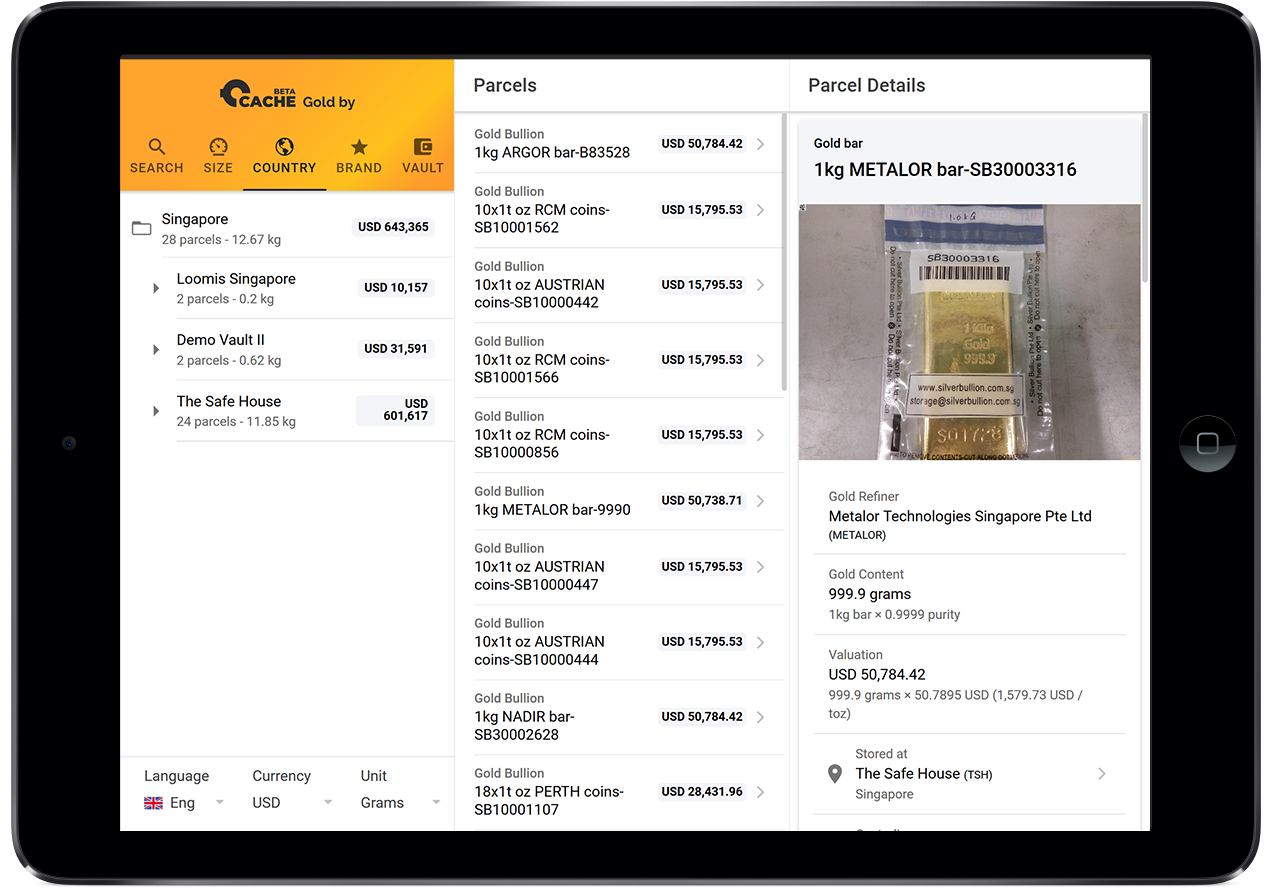Open the Currency dropdown set to USD

[292, 803]
